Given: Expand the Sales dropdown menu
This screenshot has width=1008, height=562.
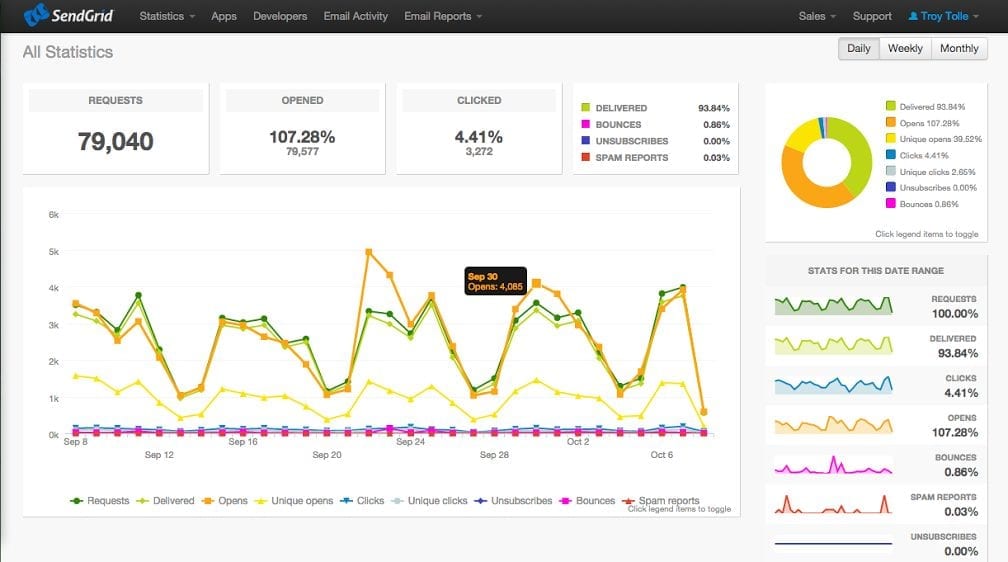Looking at the screenshot, I should 817,16.
